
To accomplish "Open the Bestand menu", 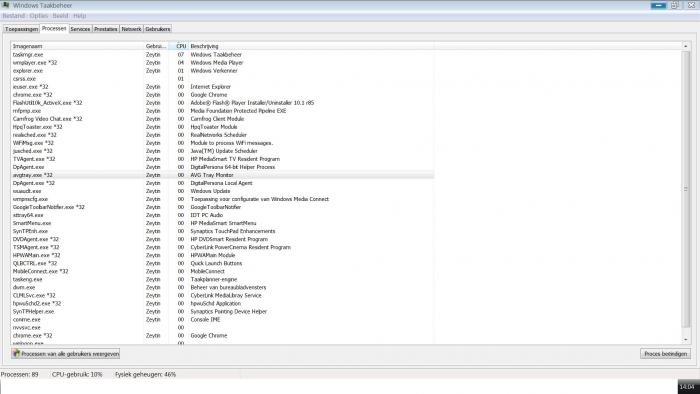I will point(14,16).
